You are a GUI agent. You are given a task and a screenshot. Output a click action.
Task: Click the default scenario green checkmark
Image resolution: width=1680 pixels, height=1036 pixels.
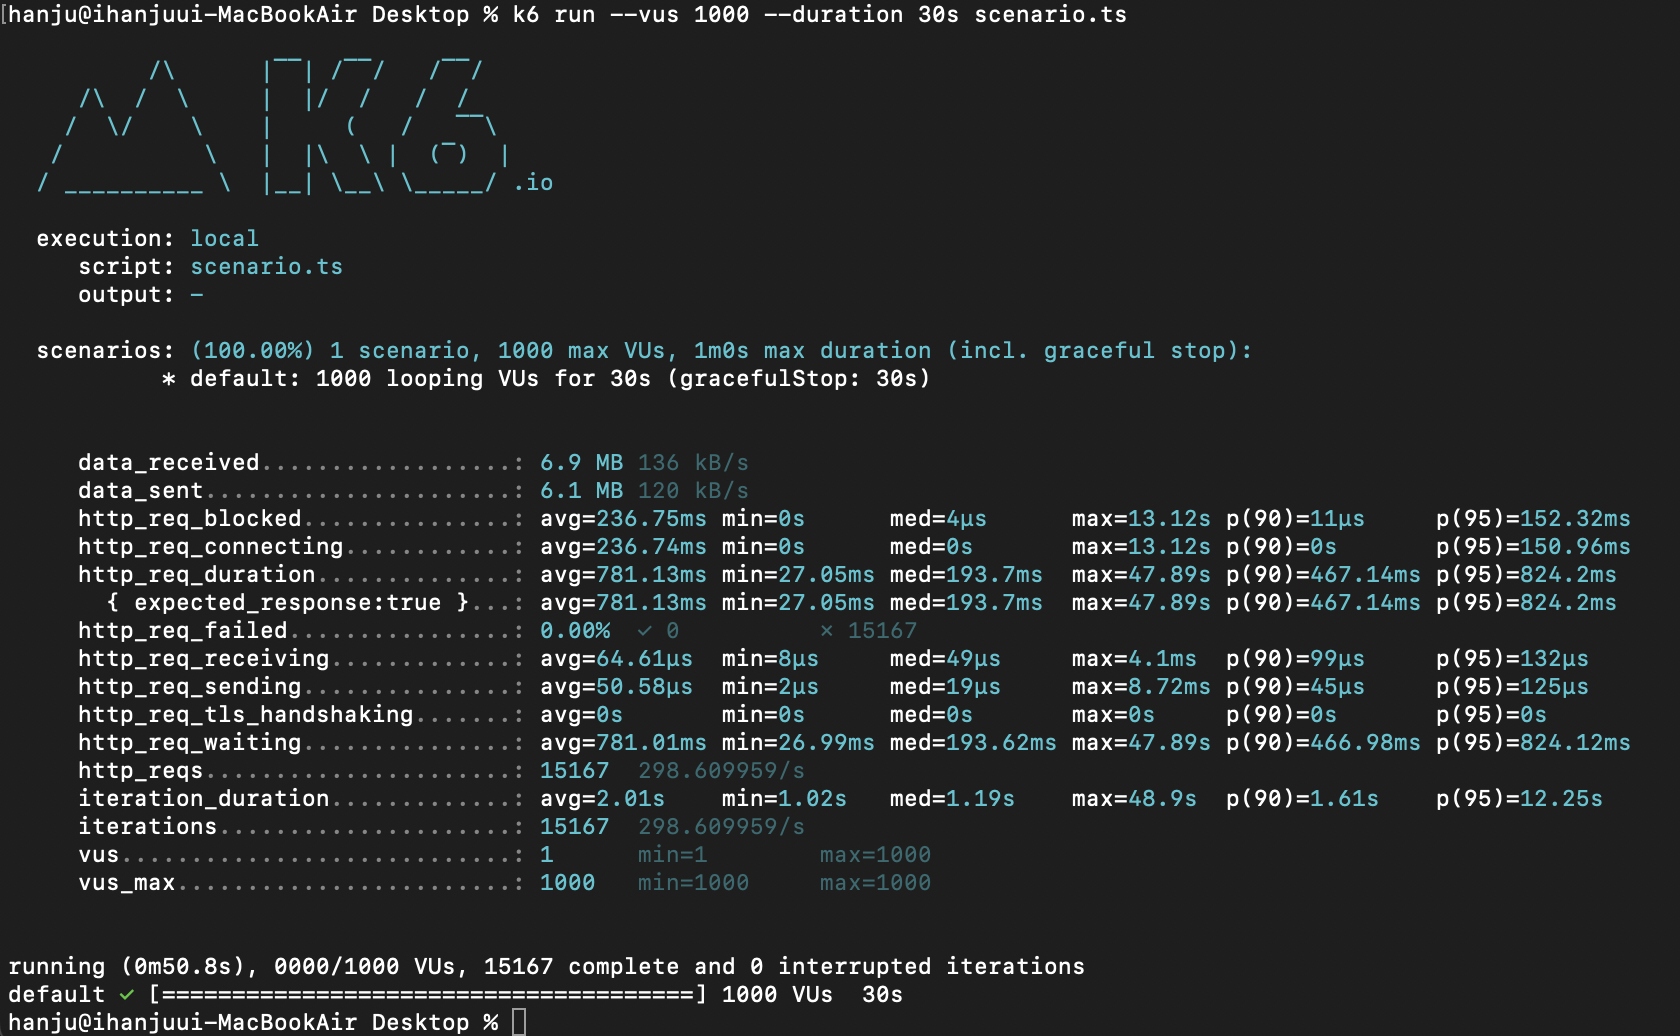pyautogui.click(x=127, y=994)
